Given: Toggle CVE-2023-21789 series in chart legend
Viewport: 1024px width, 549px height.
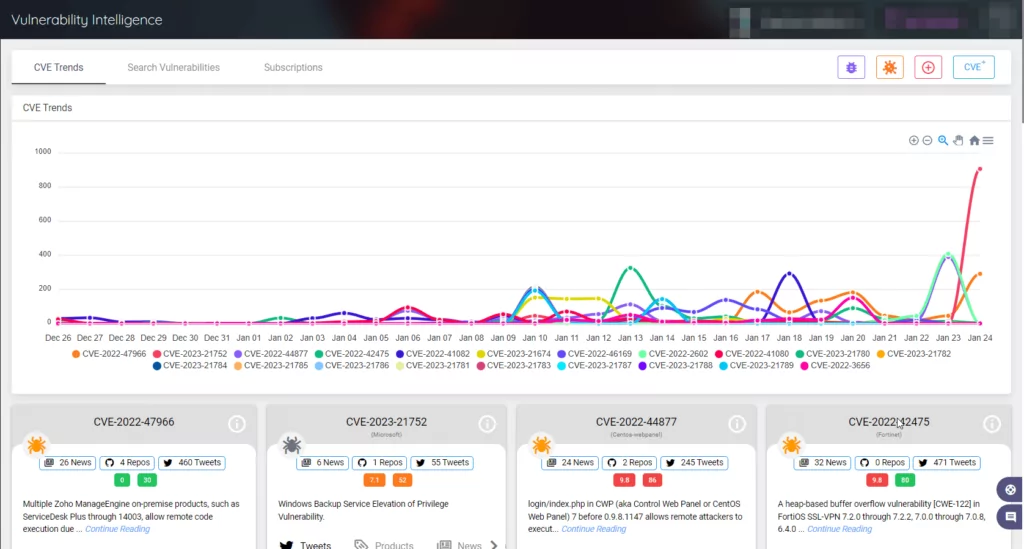Looking at the screenshot, I should click(x=757, y=366).
